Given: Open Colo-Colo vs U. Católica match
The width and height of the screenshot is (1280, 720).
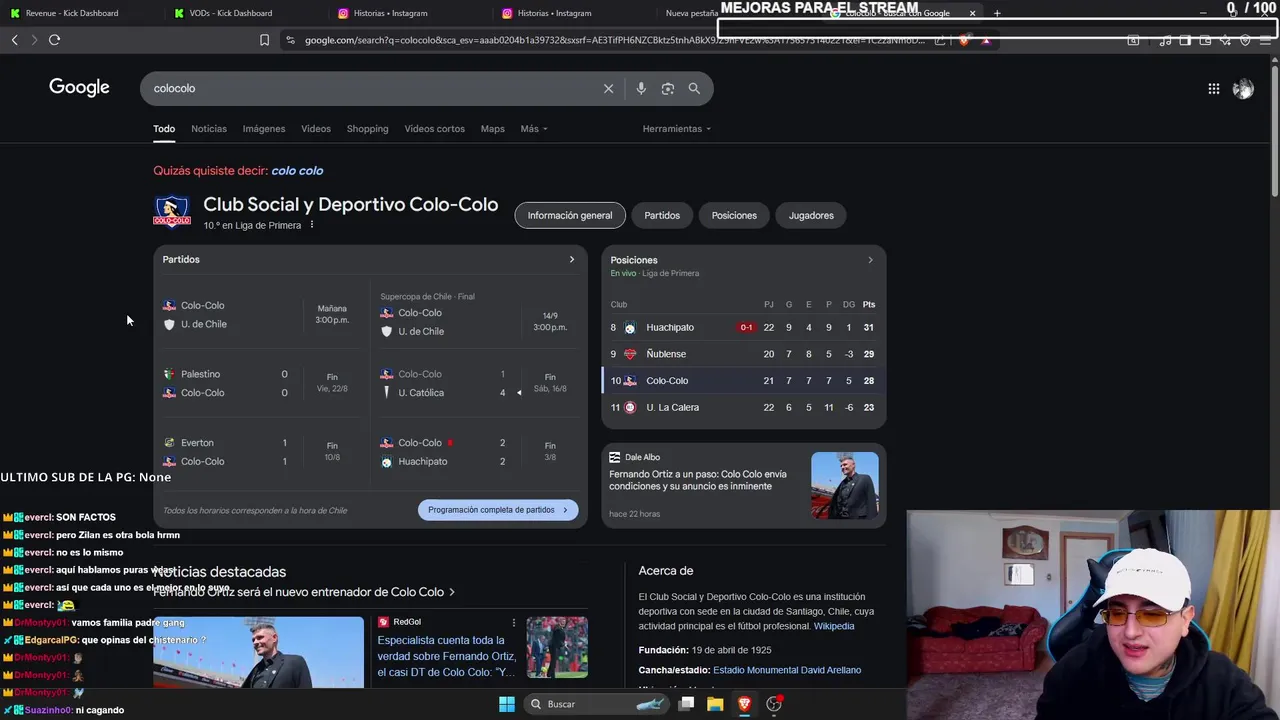Looking at the screenshot, I should [x=476, y=383].
